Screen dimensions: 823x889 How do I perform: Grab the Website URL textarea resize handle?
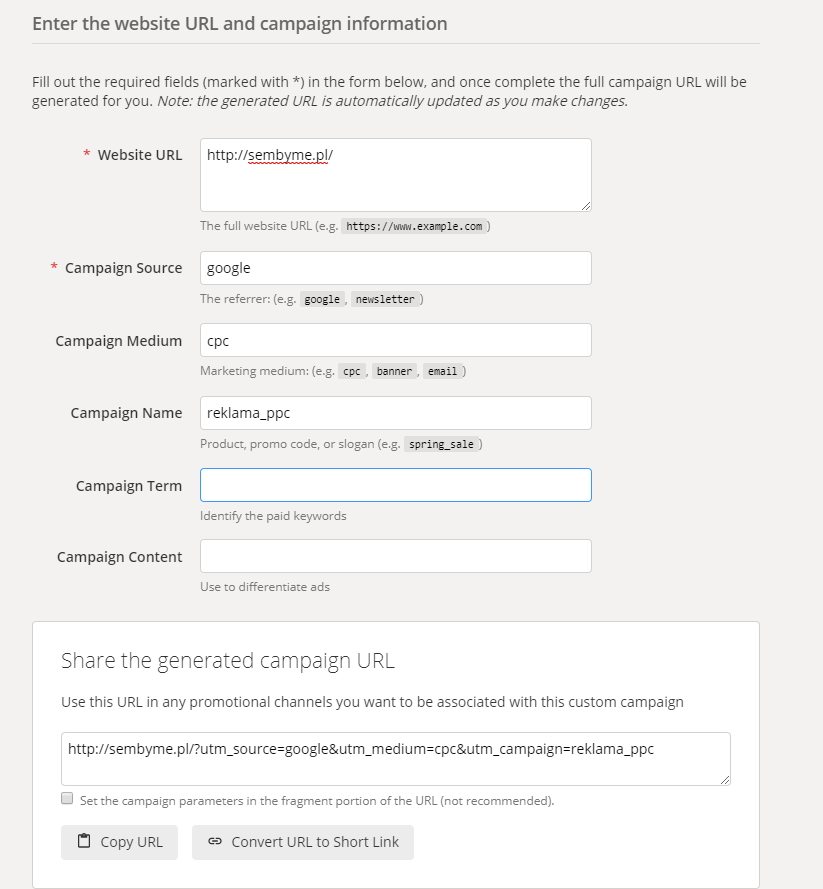click(586, 206)
